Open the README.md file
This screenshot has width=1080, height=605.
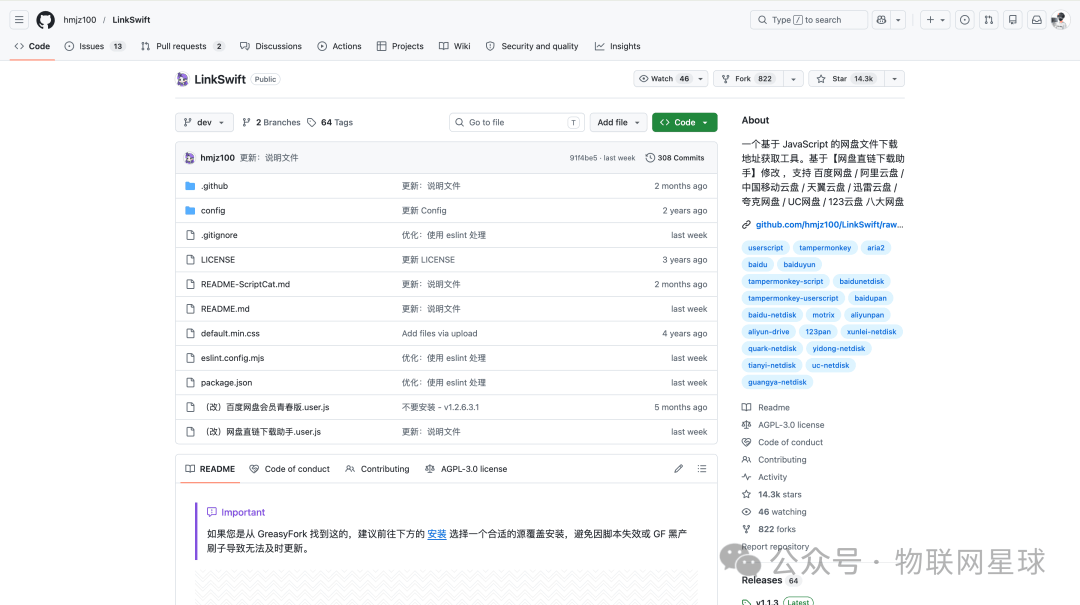[225, 309]
